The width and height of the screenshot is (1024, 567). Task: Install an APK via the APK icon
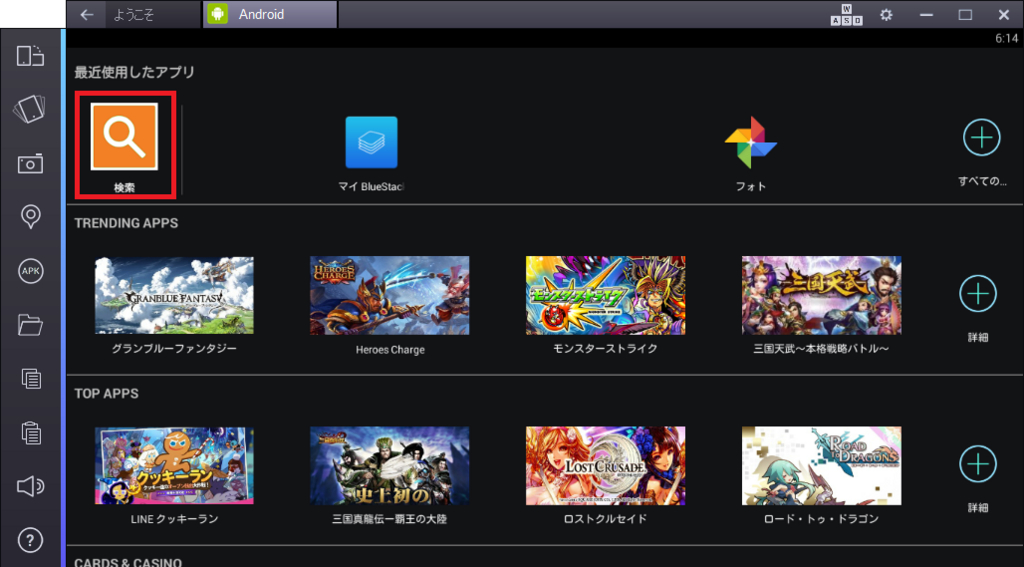tap(30, 271)
